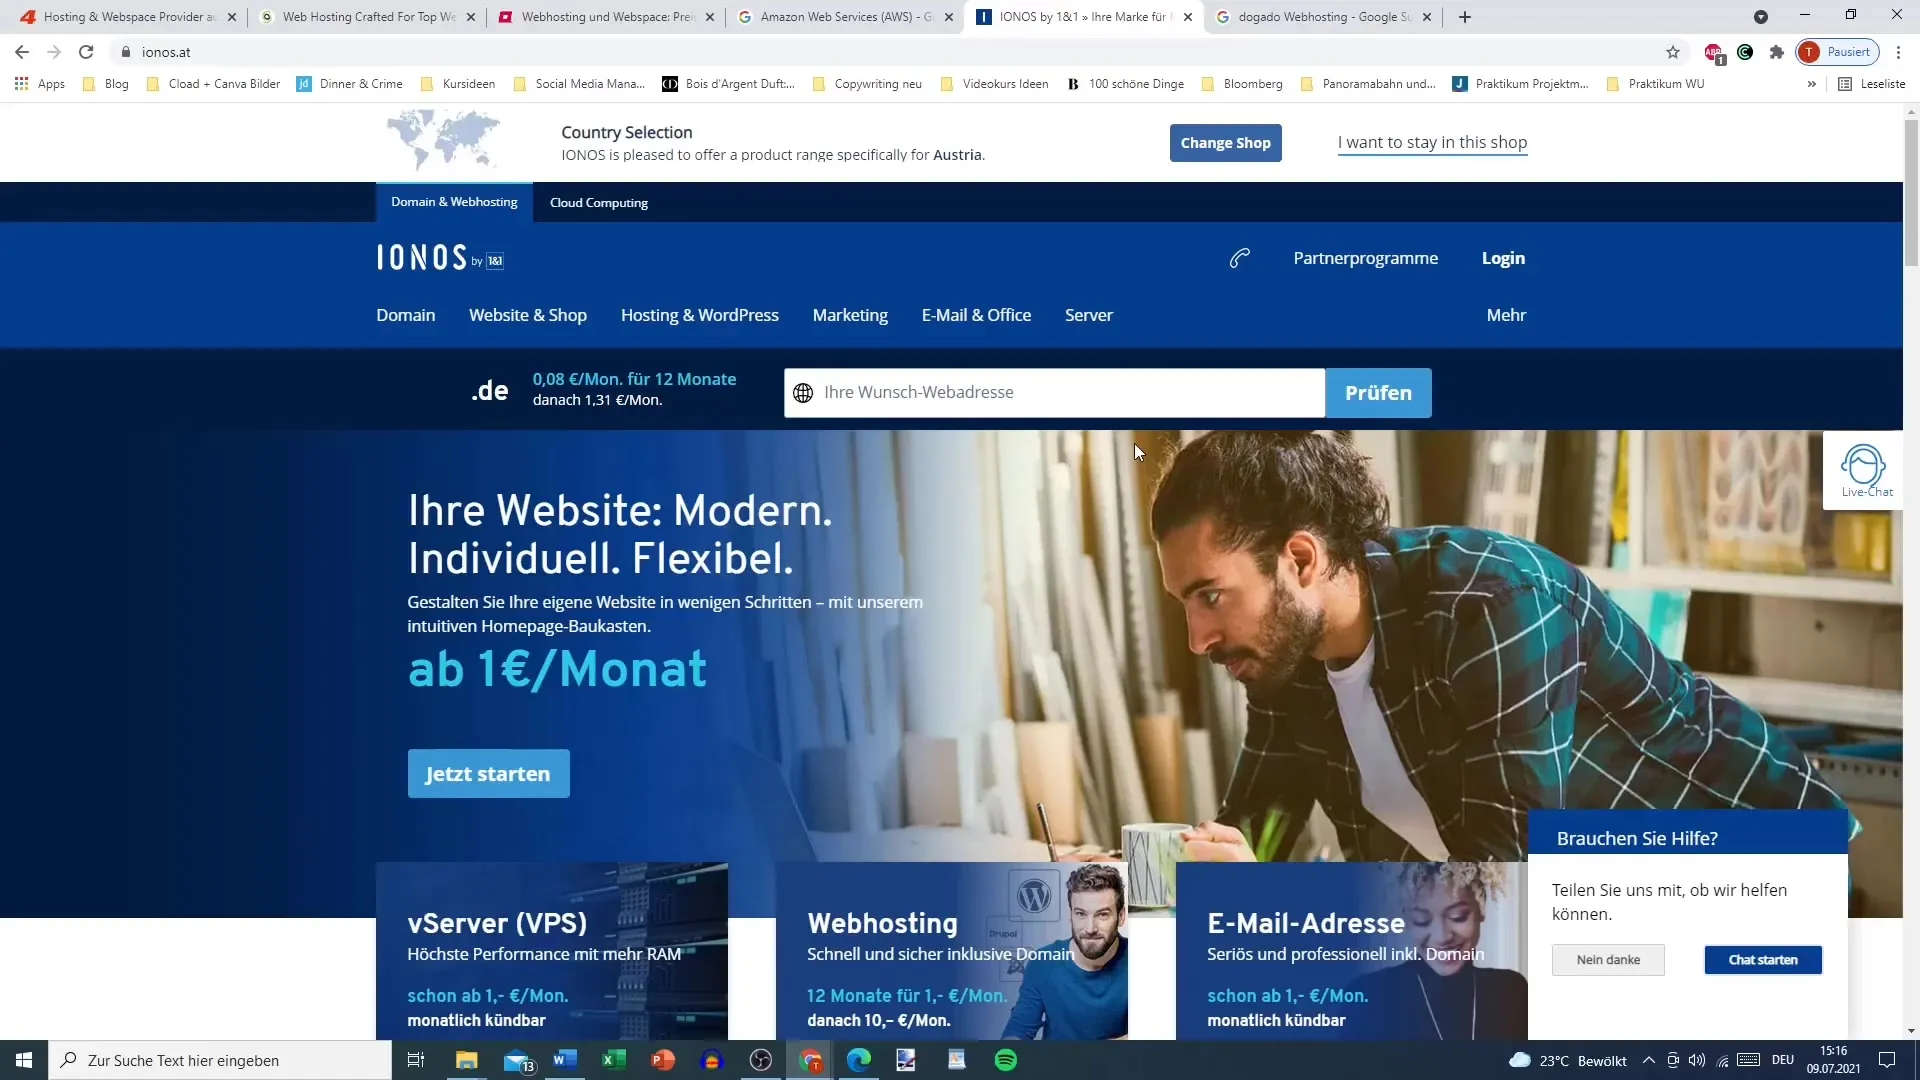
Task: Click the Adblock extension icon
Action: pyautogui.click(x=1714, y=52)
